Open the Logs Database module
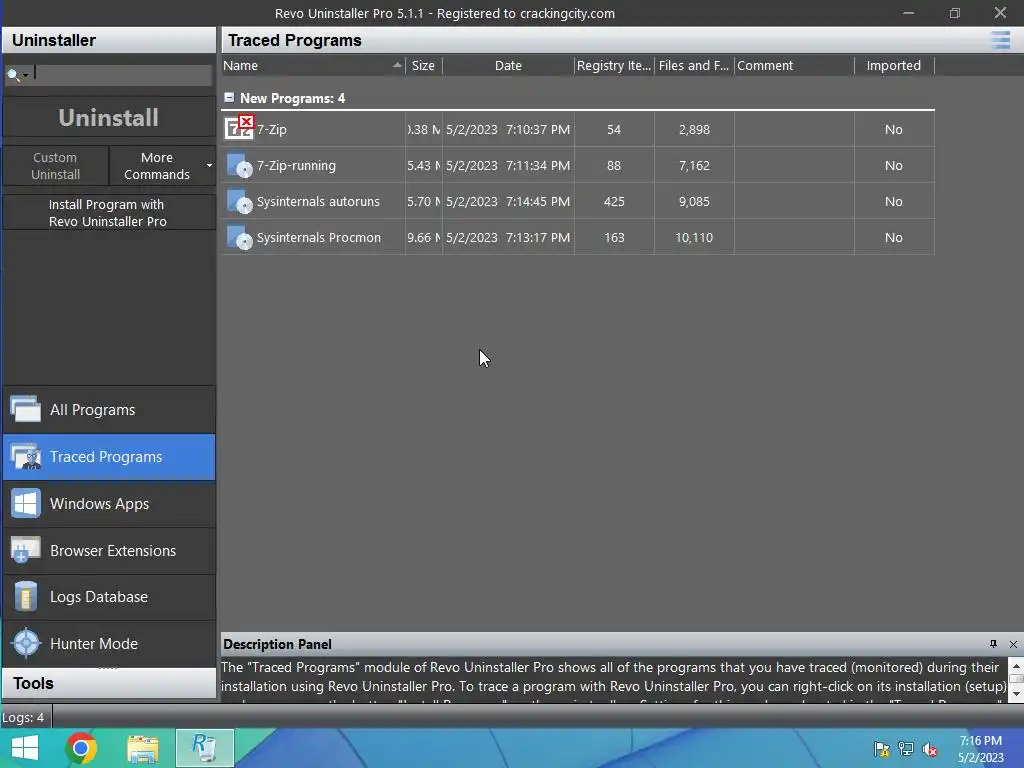Screen dimensions: 1024x768 click(108, 597)
